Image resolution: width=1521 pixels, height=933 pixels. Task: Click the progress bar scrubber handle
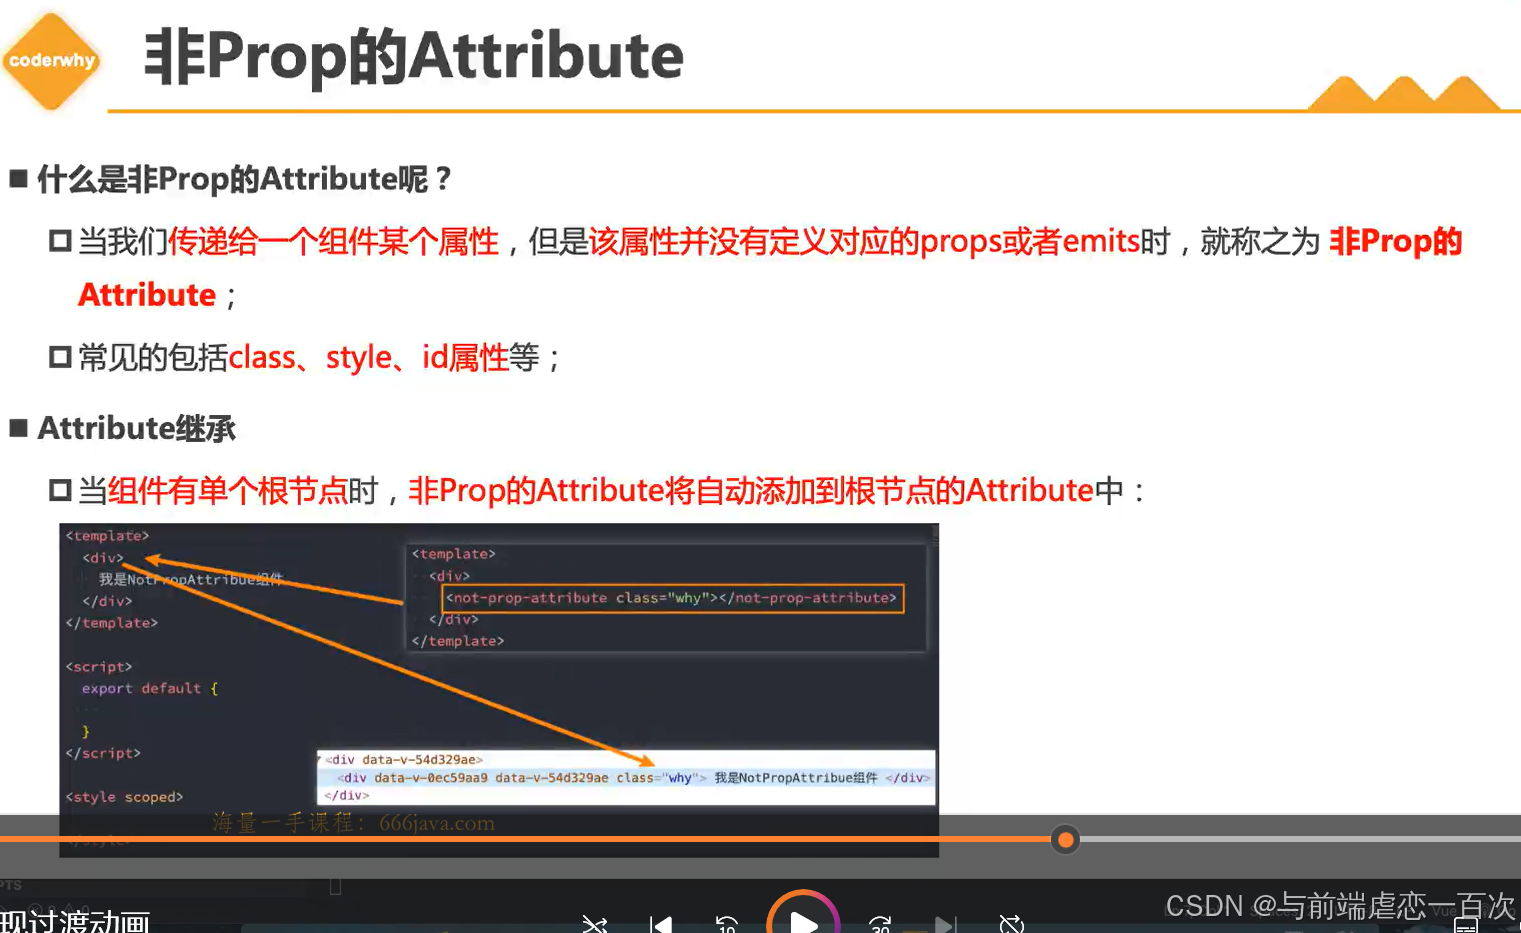1066,840
